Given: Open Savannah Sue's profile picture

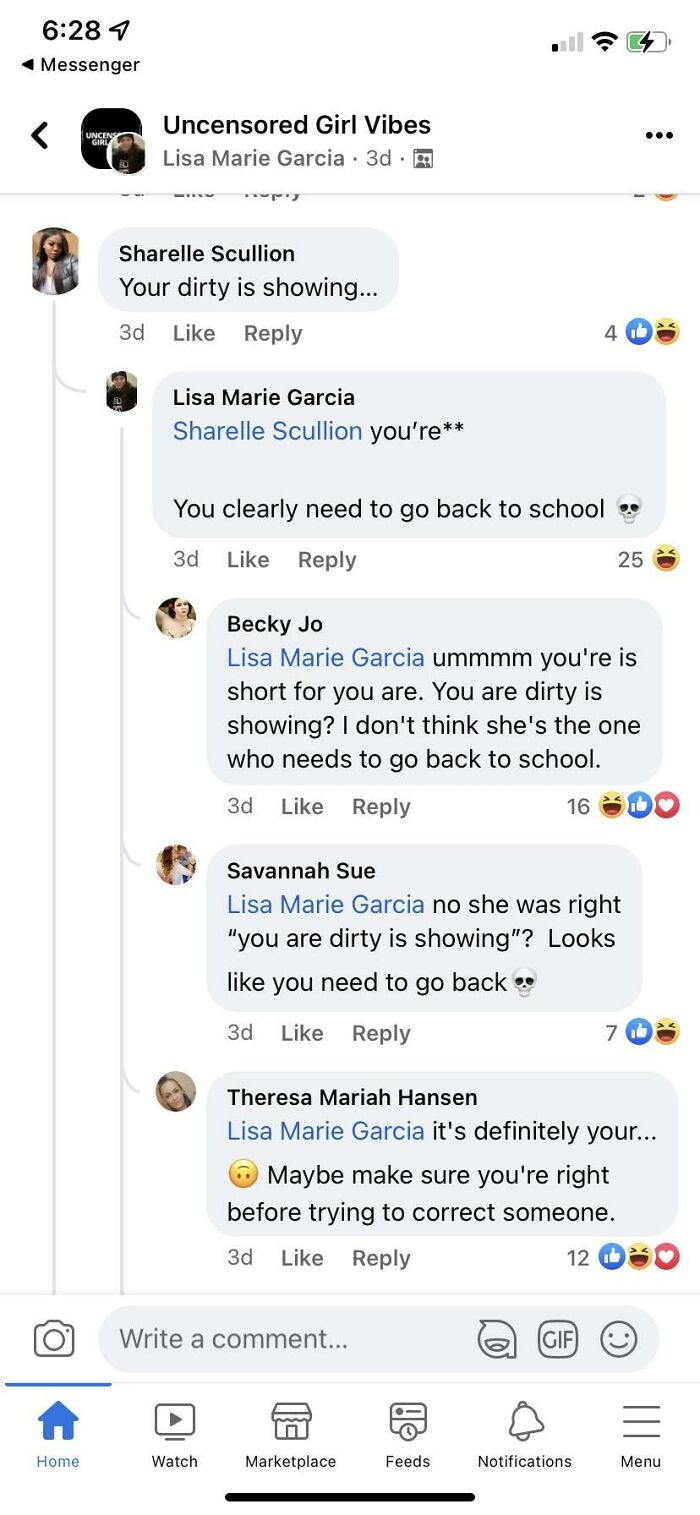Looking at the screenshot, I should (x=176, y=865).
